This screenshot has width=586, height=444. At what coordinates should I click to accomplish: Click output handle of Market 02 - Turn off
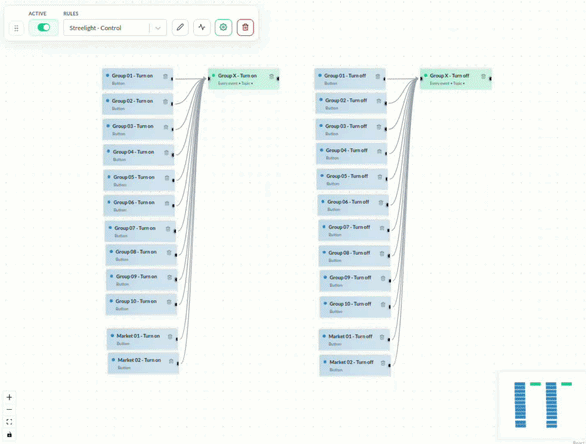coord(389,365)
